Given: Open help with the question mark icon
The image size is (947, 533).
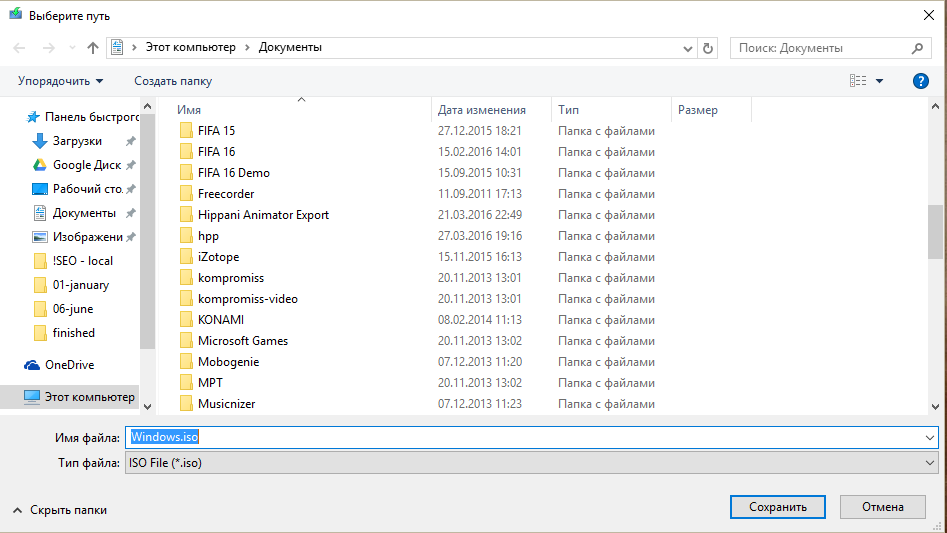Looking at the screenshot, I should [920, 81].
